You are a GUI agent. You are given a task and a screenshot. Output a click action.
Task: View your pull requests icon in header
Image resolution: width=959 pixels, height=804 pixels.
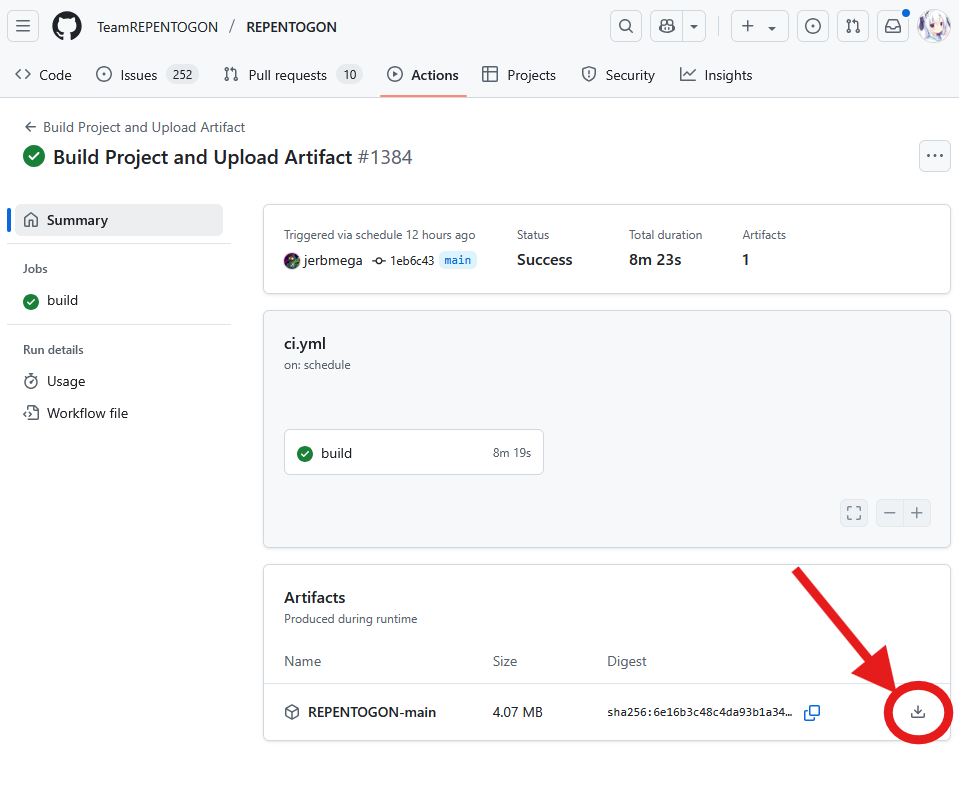853,26
